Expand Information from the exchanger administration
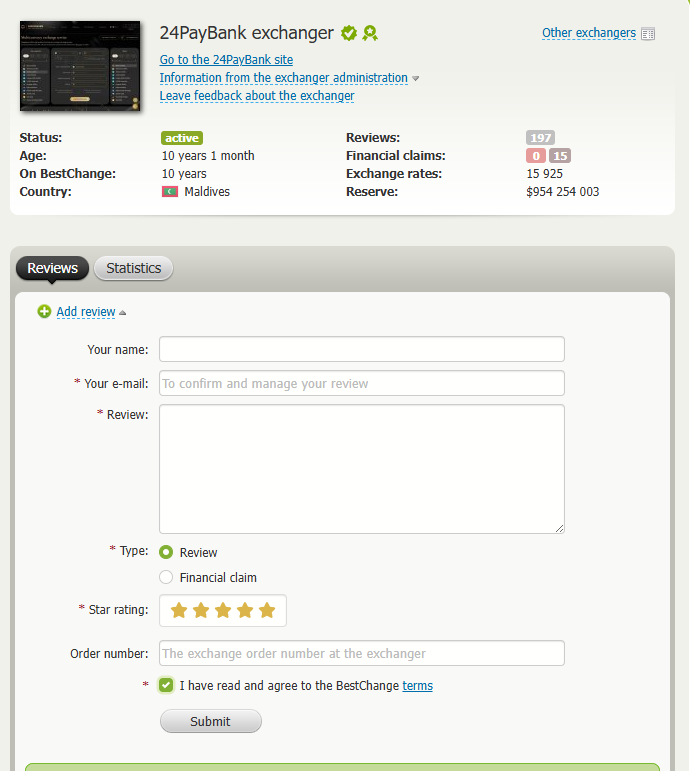This screenshot has height=771, width=690. tap(283, 78)
